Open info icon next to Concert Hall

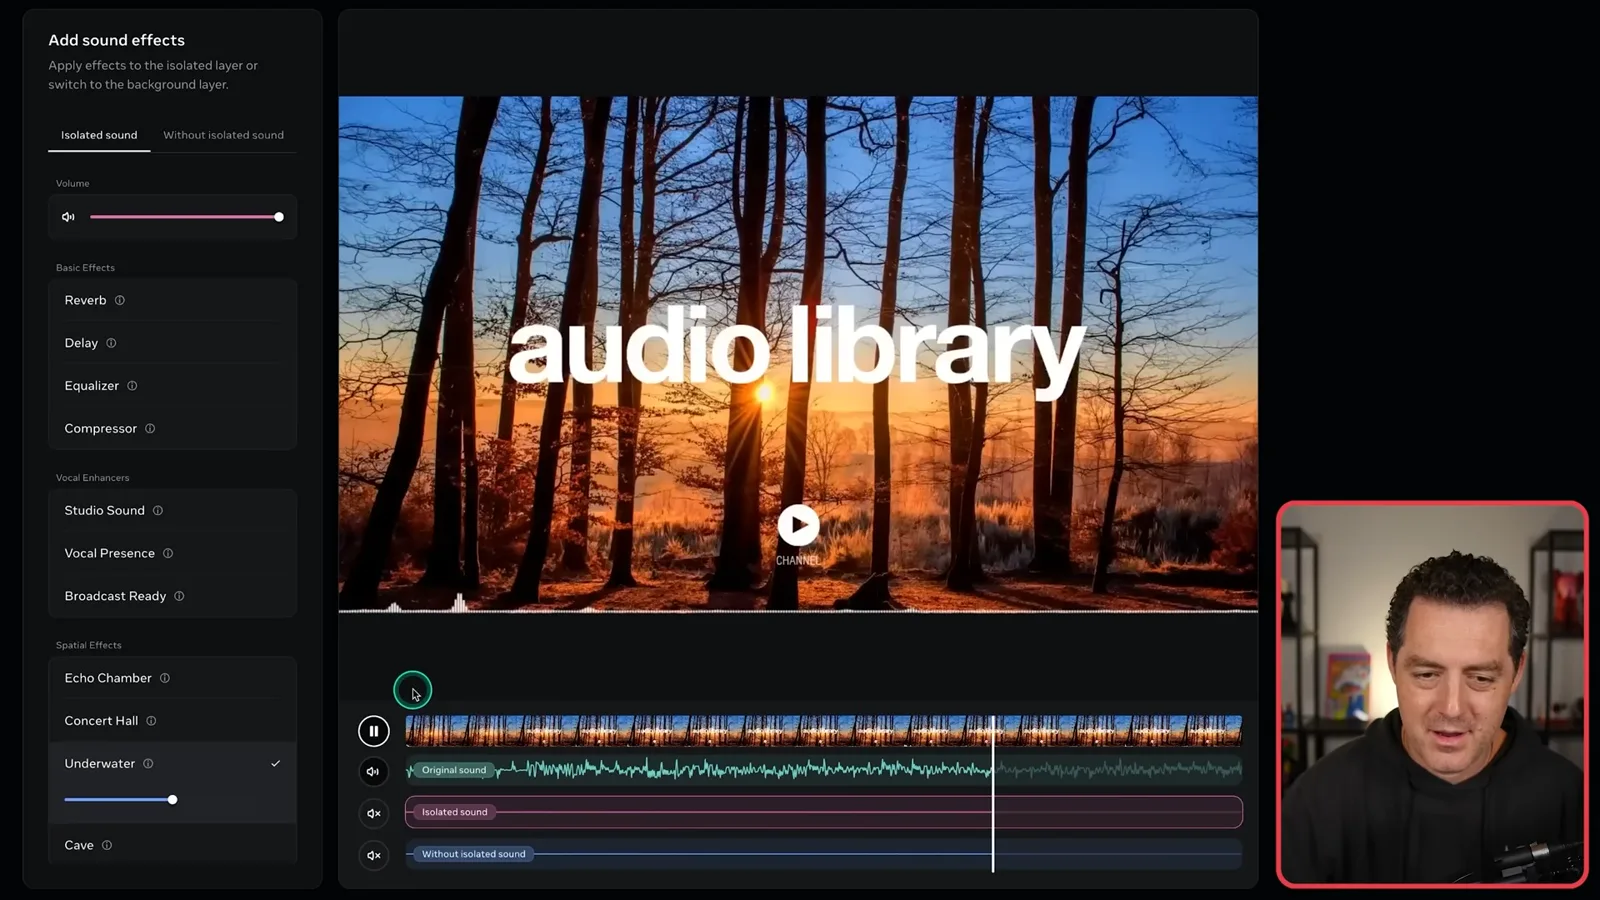pos(151,721)
